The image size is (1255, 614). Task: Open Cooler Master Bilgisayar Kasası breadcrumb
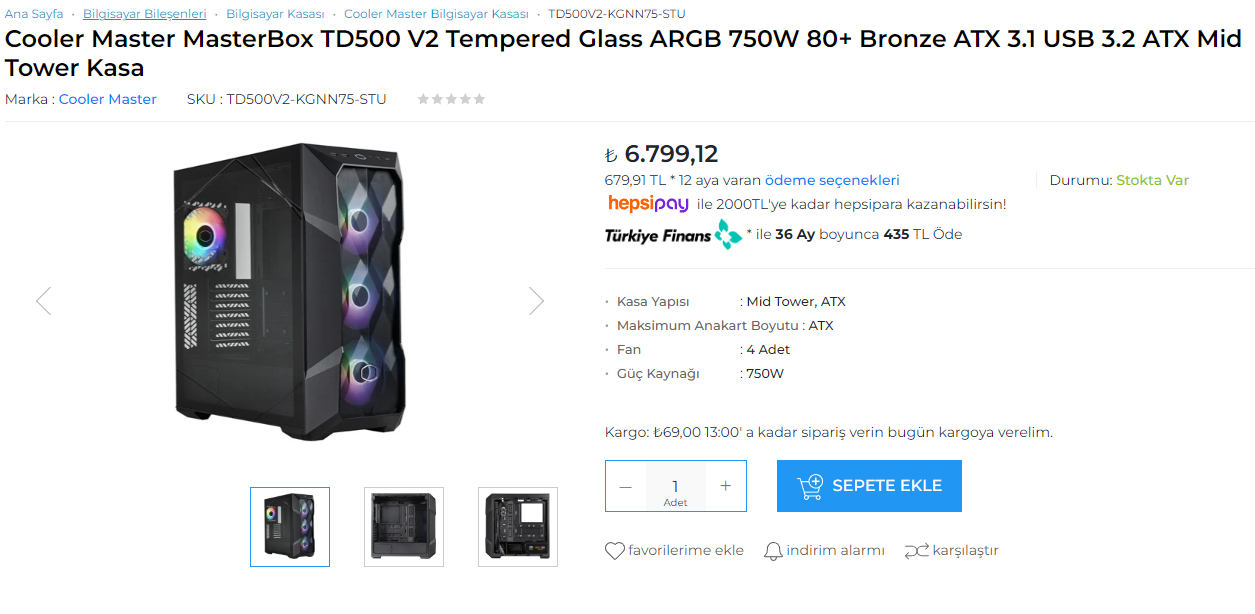[436, 14]
